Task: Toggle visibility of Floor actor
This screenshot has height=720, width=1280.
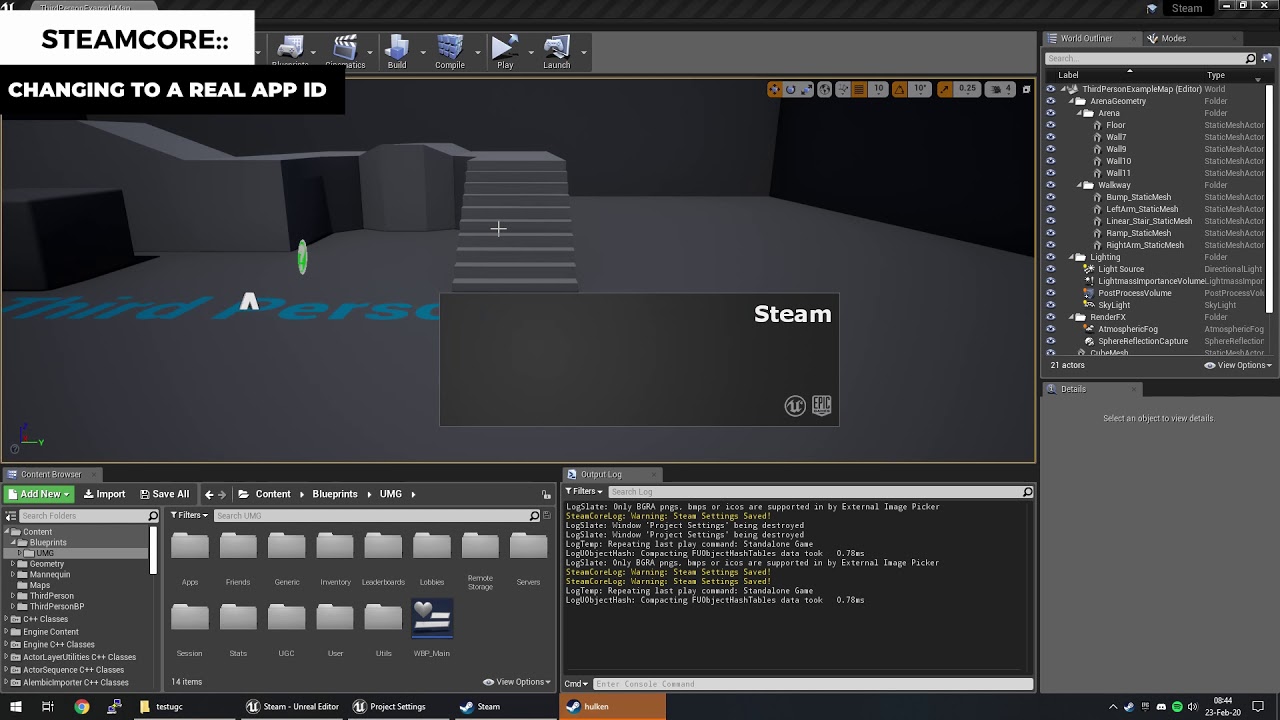Action: point(1050,125)
